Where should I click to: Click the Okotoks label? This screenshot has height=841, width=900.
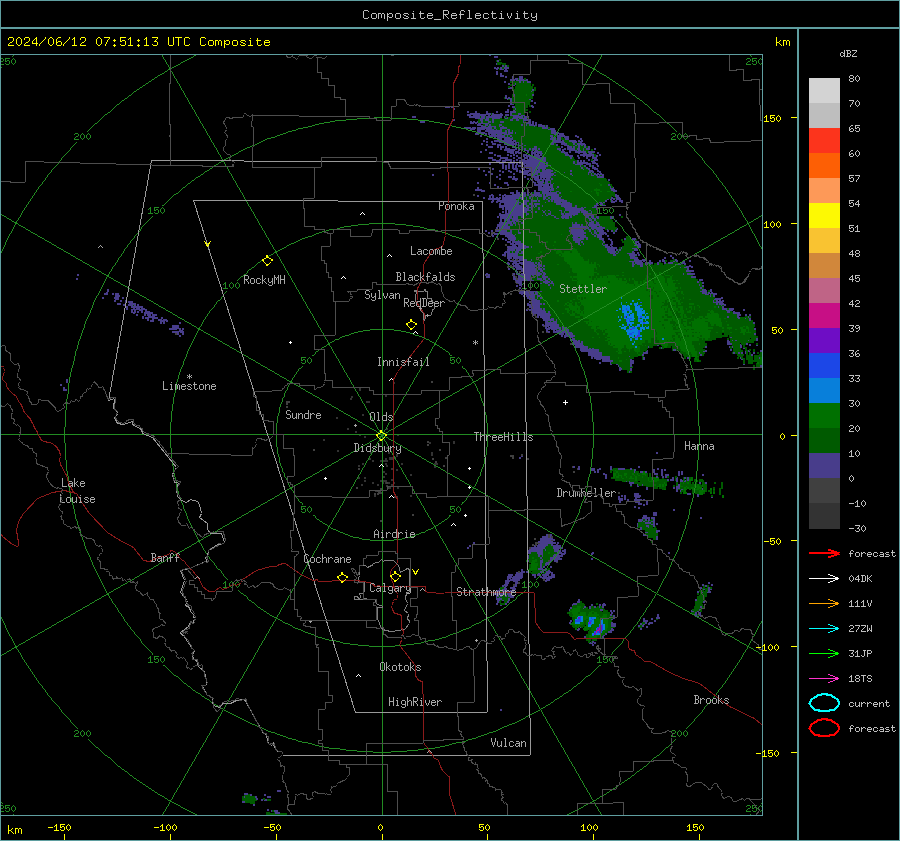400,667
